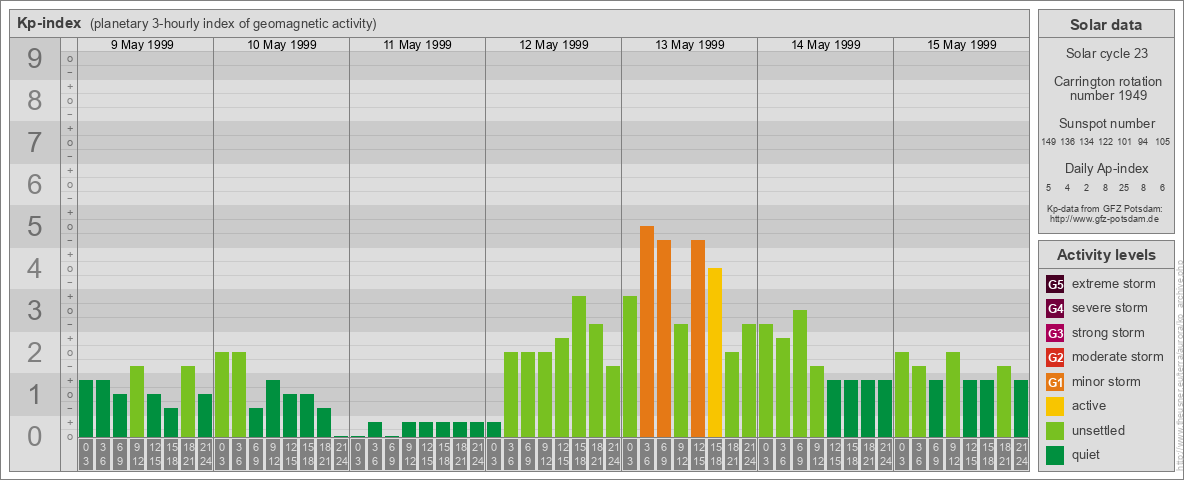Click the 10 May 1999 day header

[x=281, y=45]
